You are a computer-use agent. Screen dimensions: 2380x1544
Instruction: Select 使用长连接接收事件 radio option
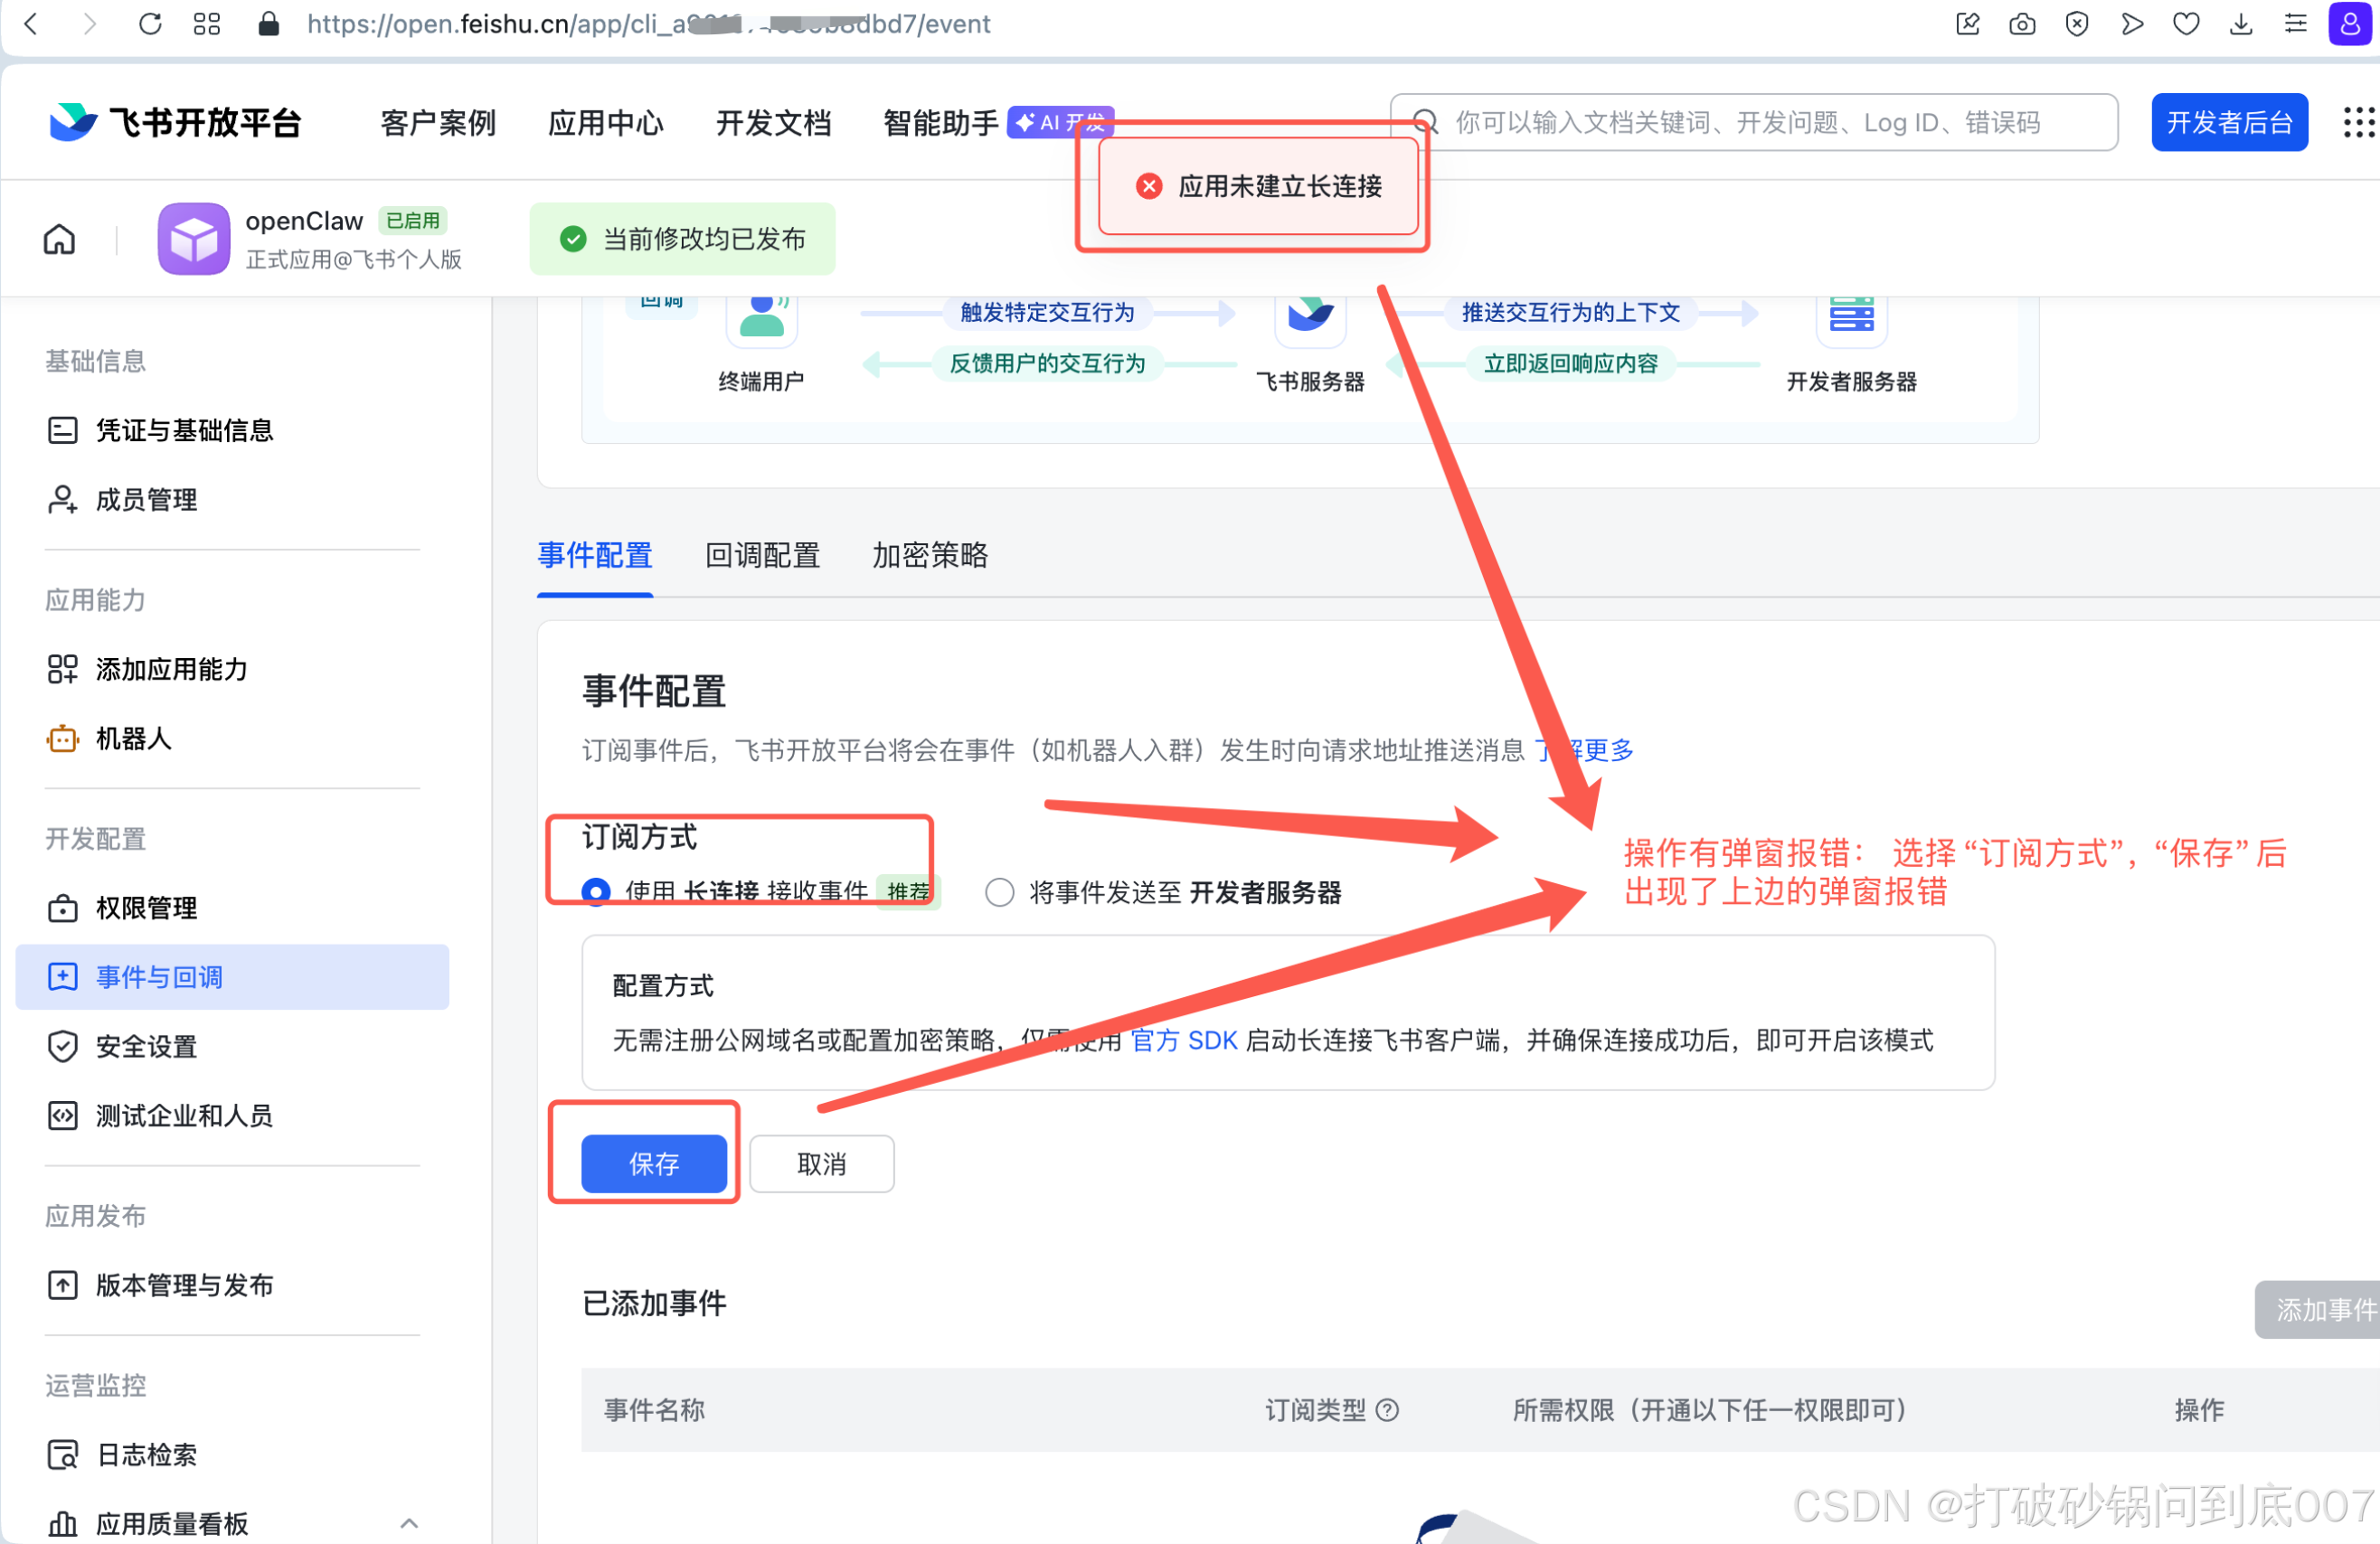[x=596, y=891]
